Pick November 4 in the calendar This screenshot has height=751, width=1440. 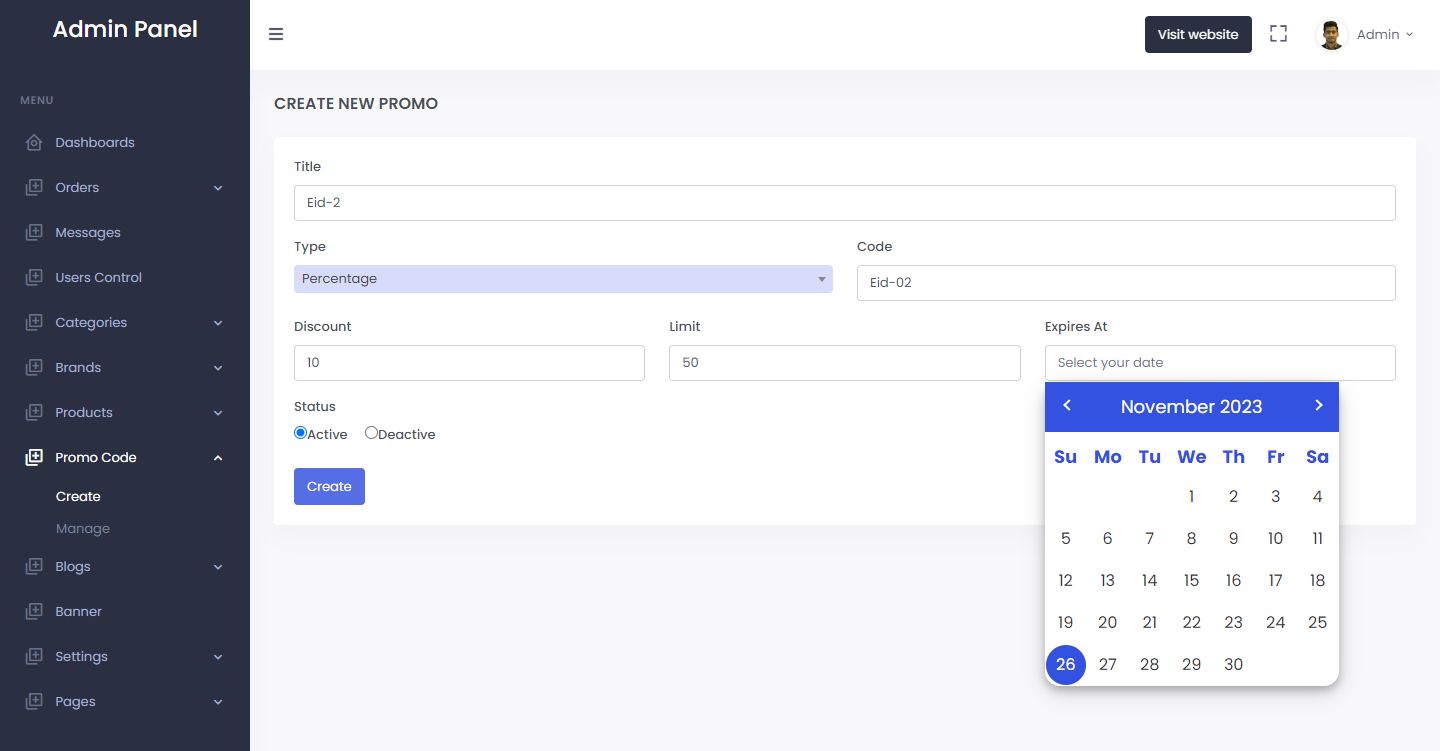click(x=1318, y=497)
